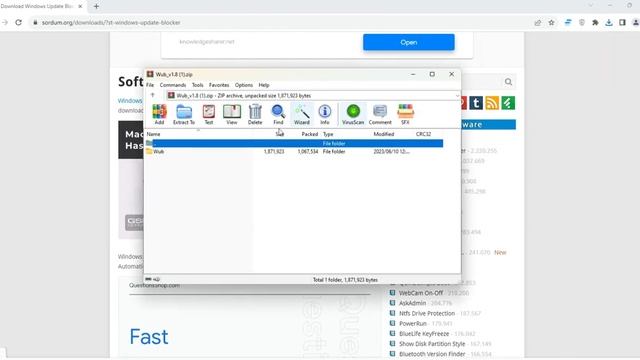Open the BlueLife KeyFreeze link
640x360 pixels.
(x=424, y=334)
